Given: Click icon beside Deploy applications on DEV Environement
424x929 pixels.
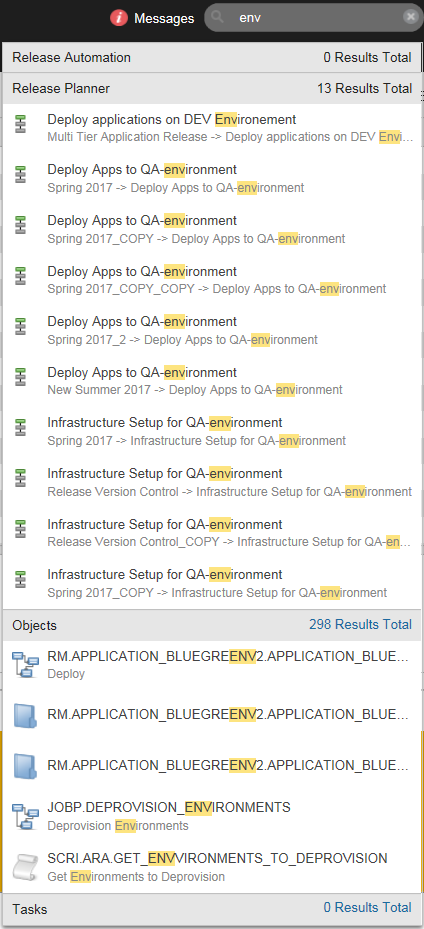Looking at the screenshot, I should click(21, 124).
